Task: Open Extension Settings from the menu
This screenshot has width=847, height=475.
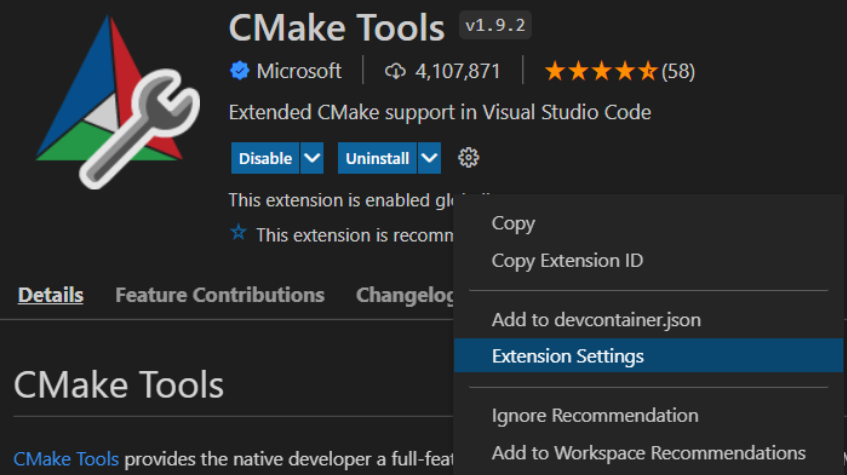Action: pos(648,356)
